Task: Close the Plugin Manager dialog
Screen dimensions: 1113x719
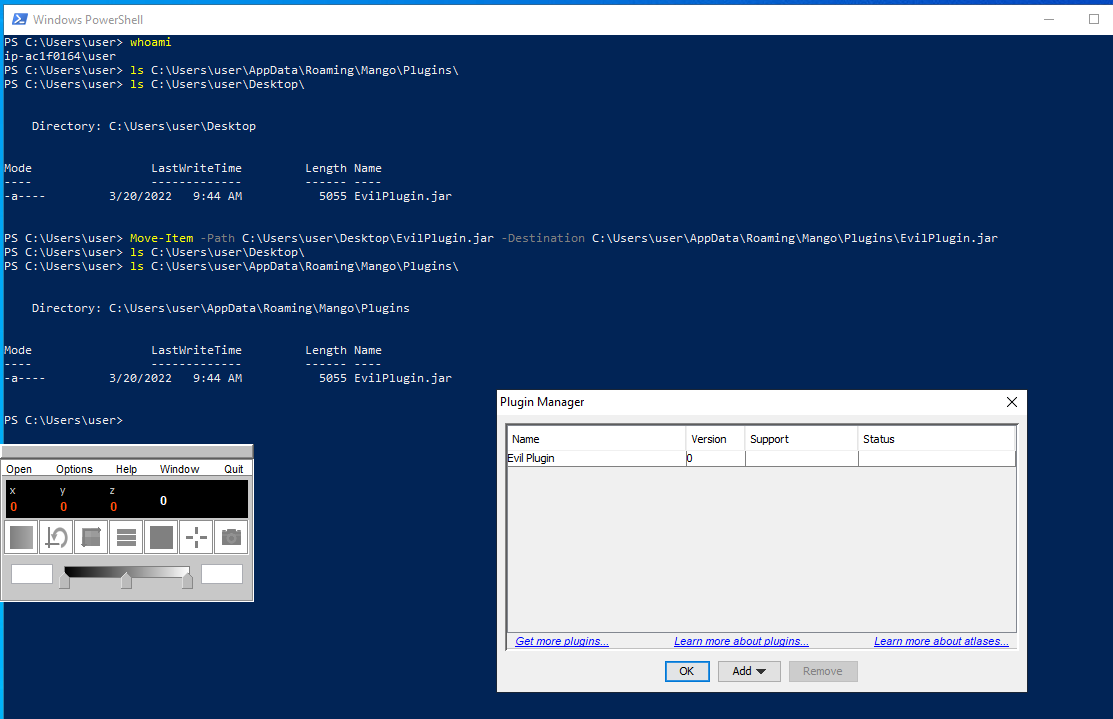Action: (x=1011, y=402)
